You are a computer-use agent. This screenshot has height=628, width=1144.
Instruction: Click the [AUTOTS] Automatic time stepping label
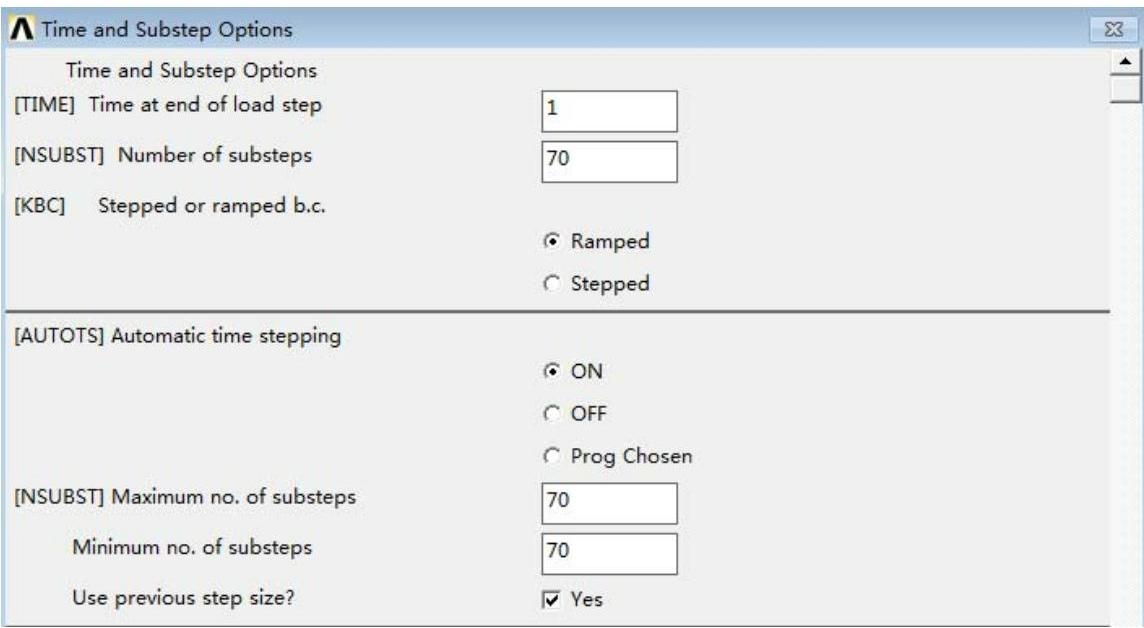[x=177, y=336]
